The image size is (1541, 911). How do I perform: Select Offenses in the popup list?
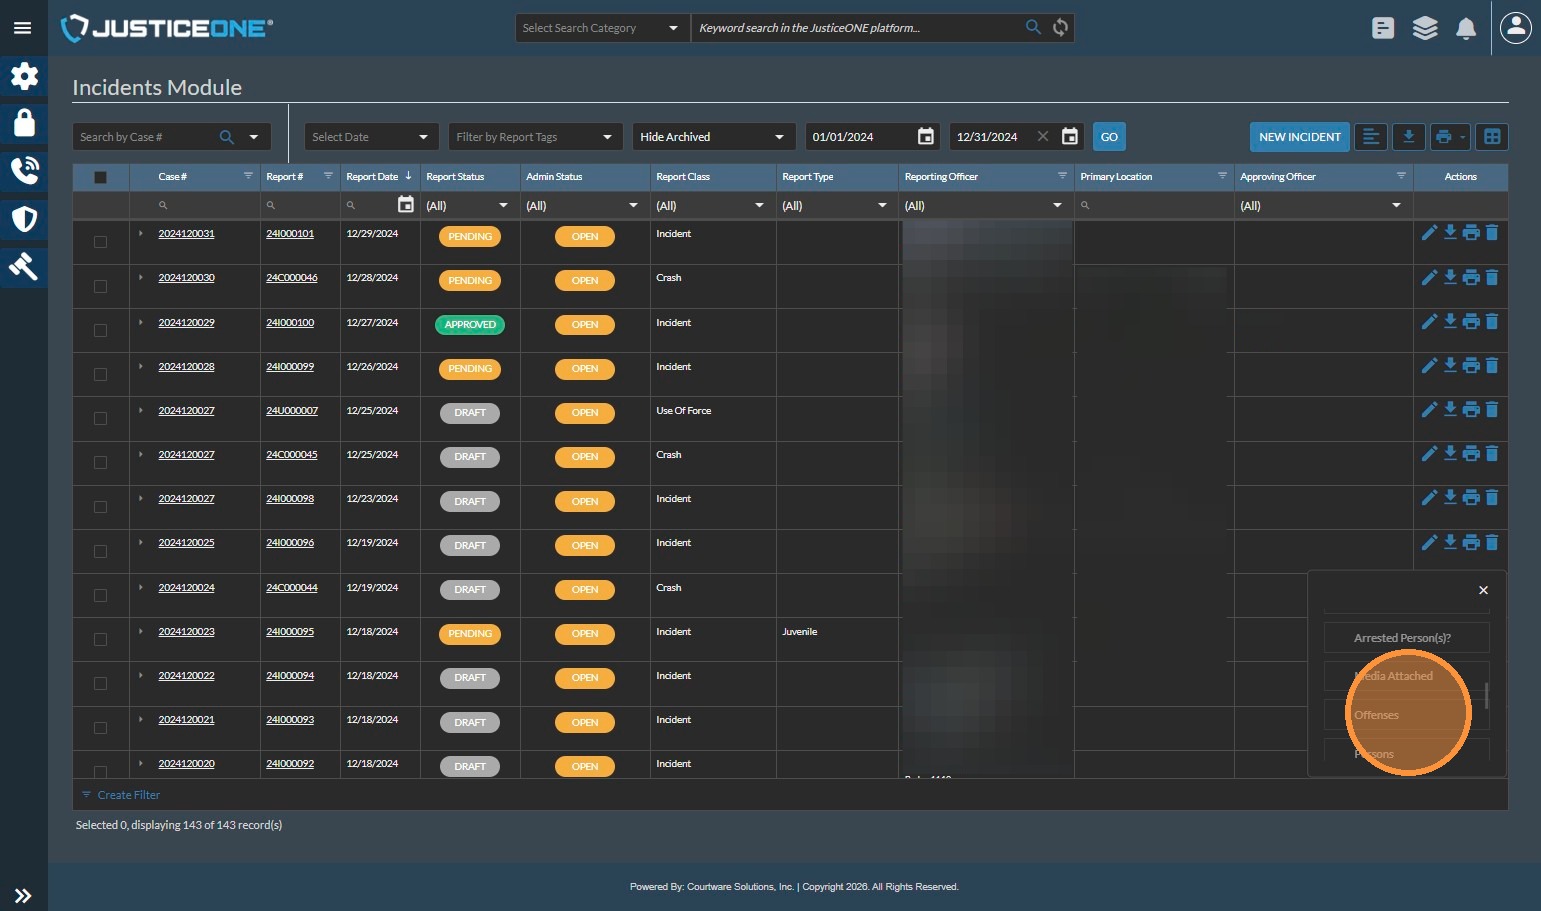1377,715
